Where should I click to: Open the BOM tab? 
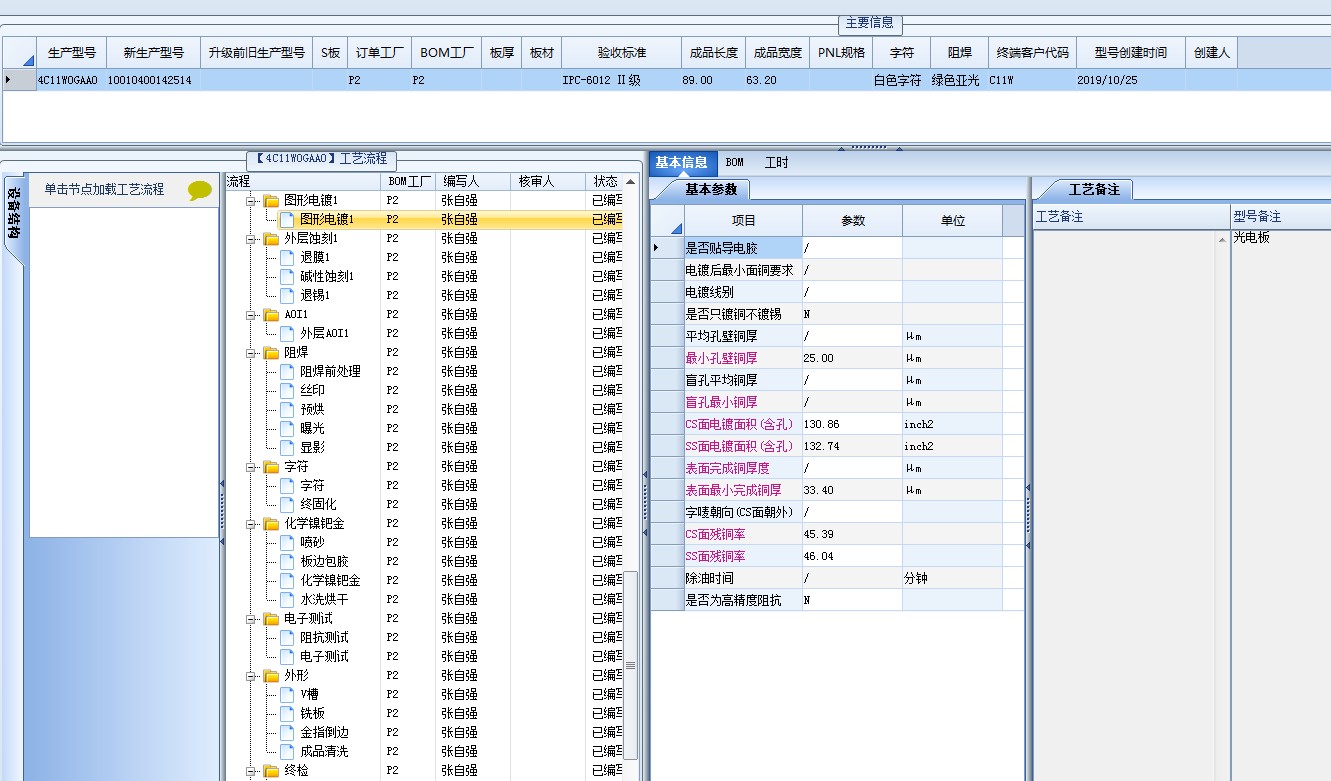(735, 162)
